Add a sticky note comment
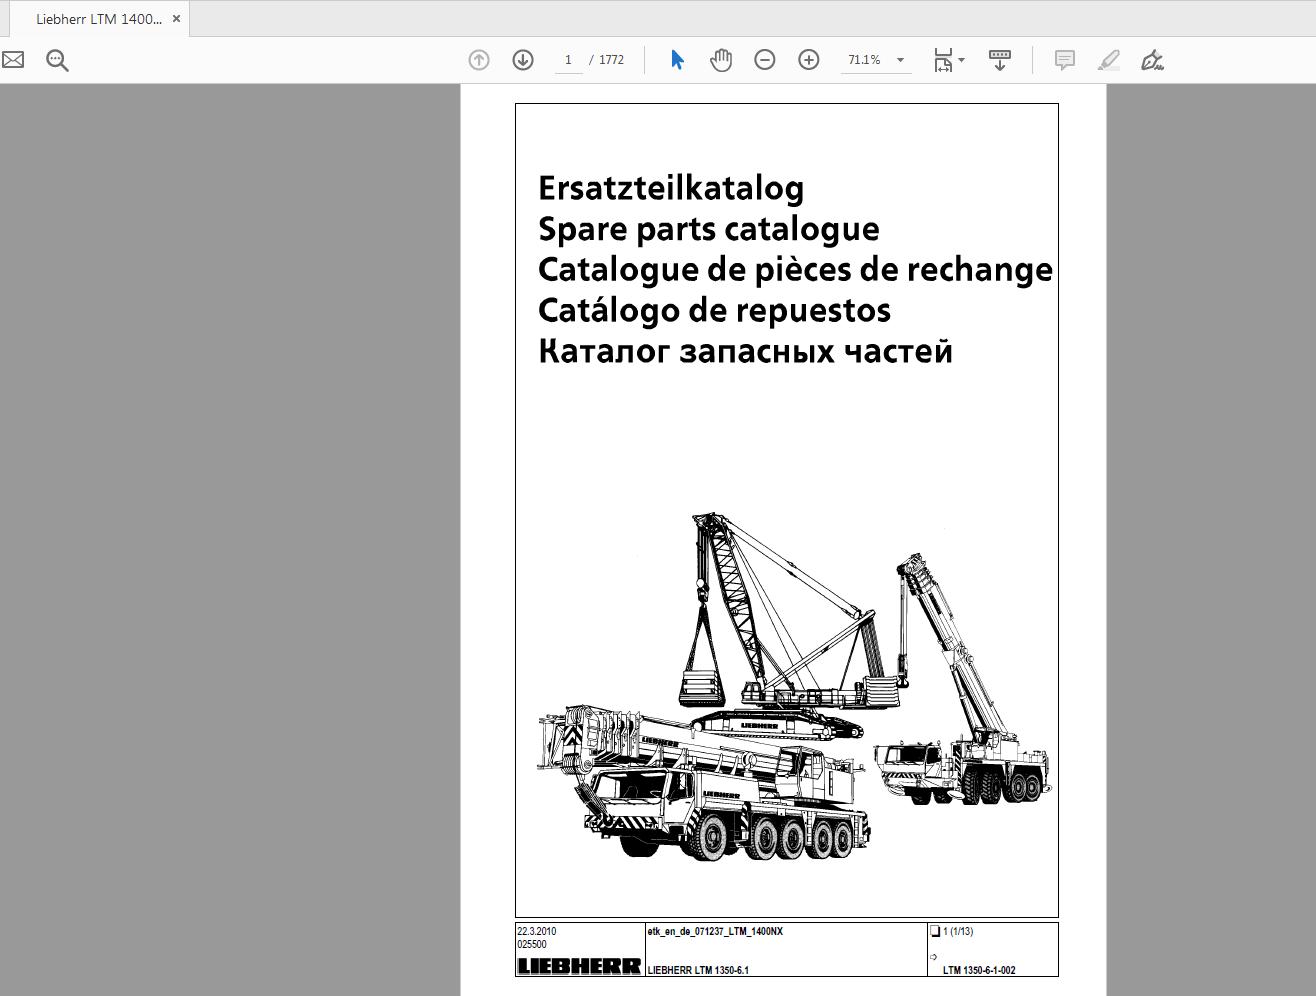Viewport: 1316px width, 996px height. (x=1065, y=60)
